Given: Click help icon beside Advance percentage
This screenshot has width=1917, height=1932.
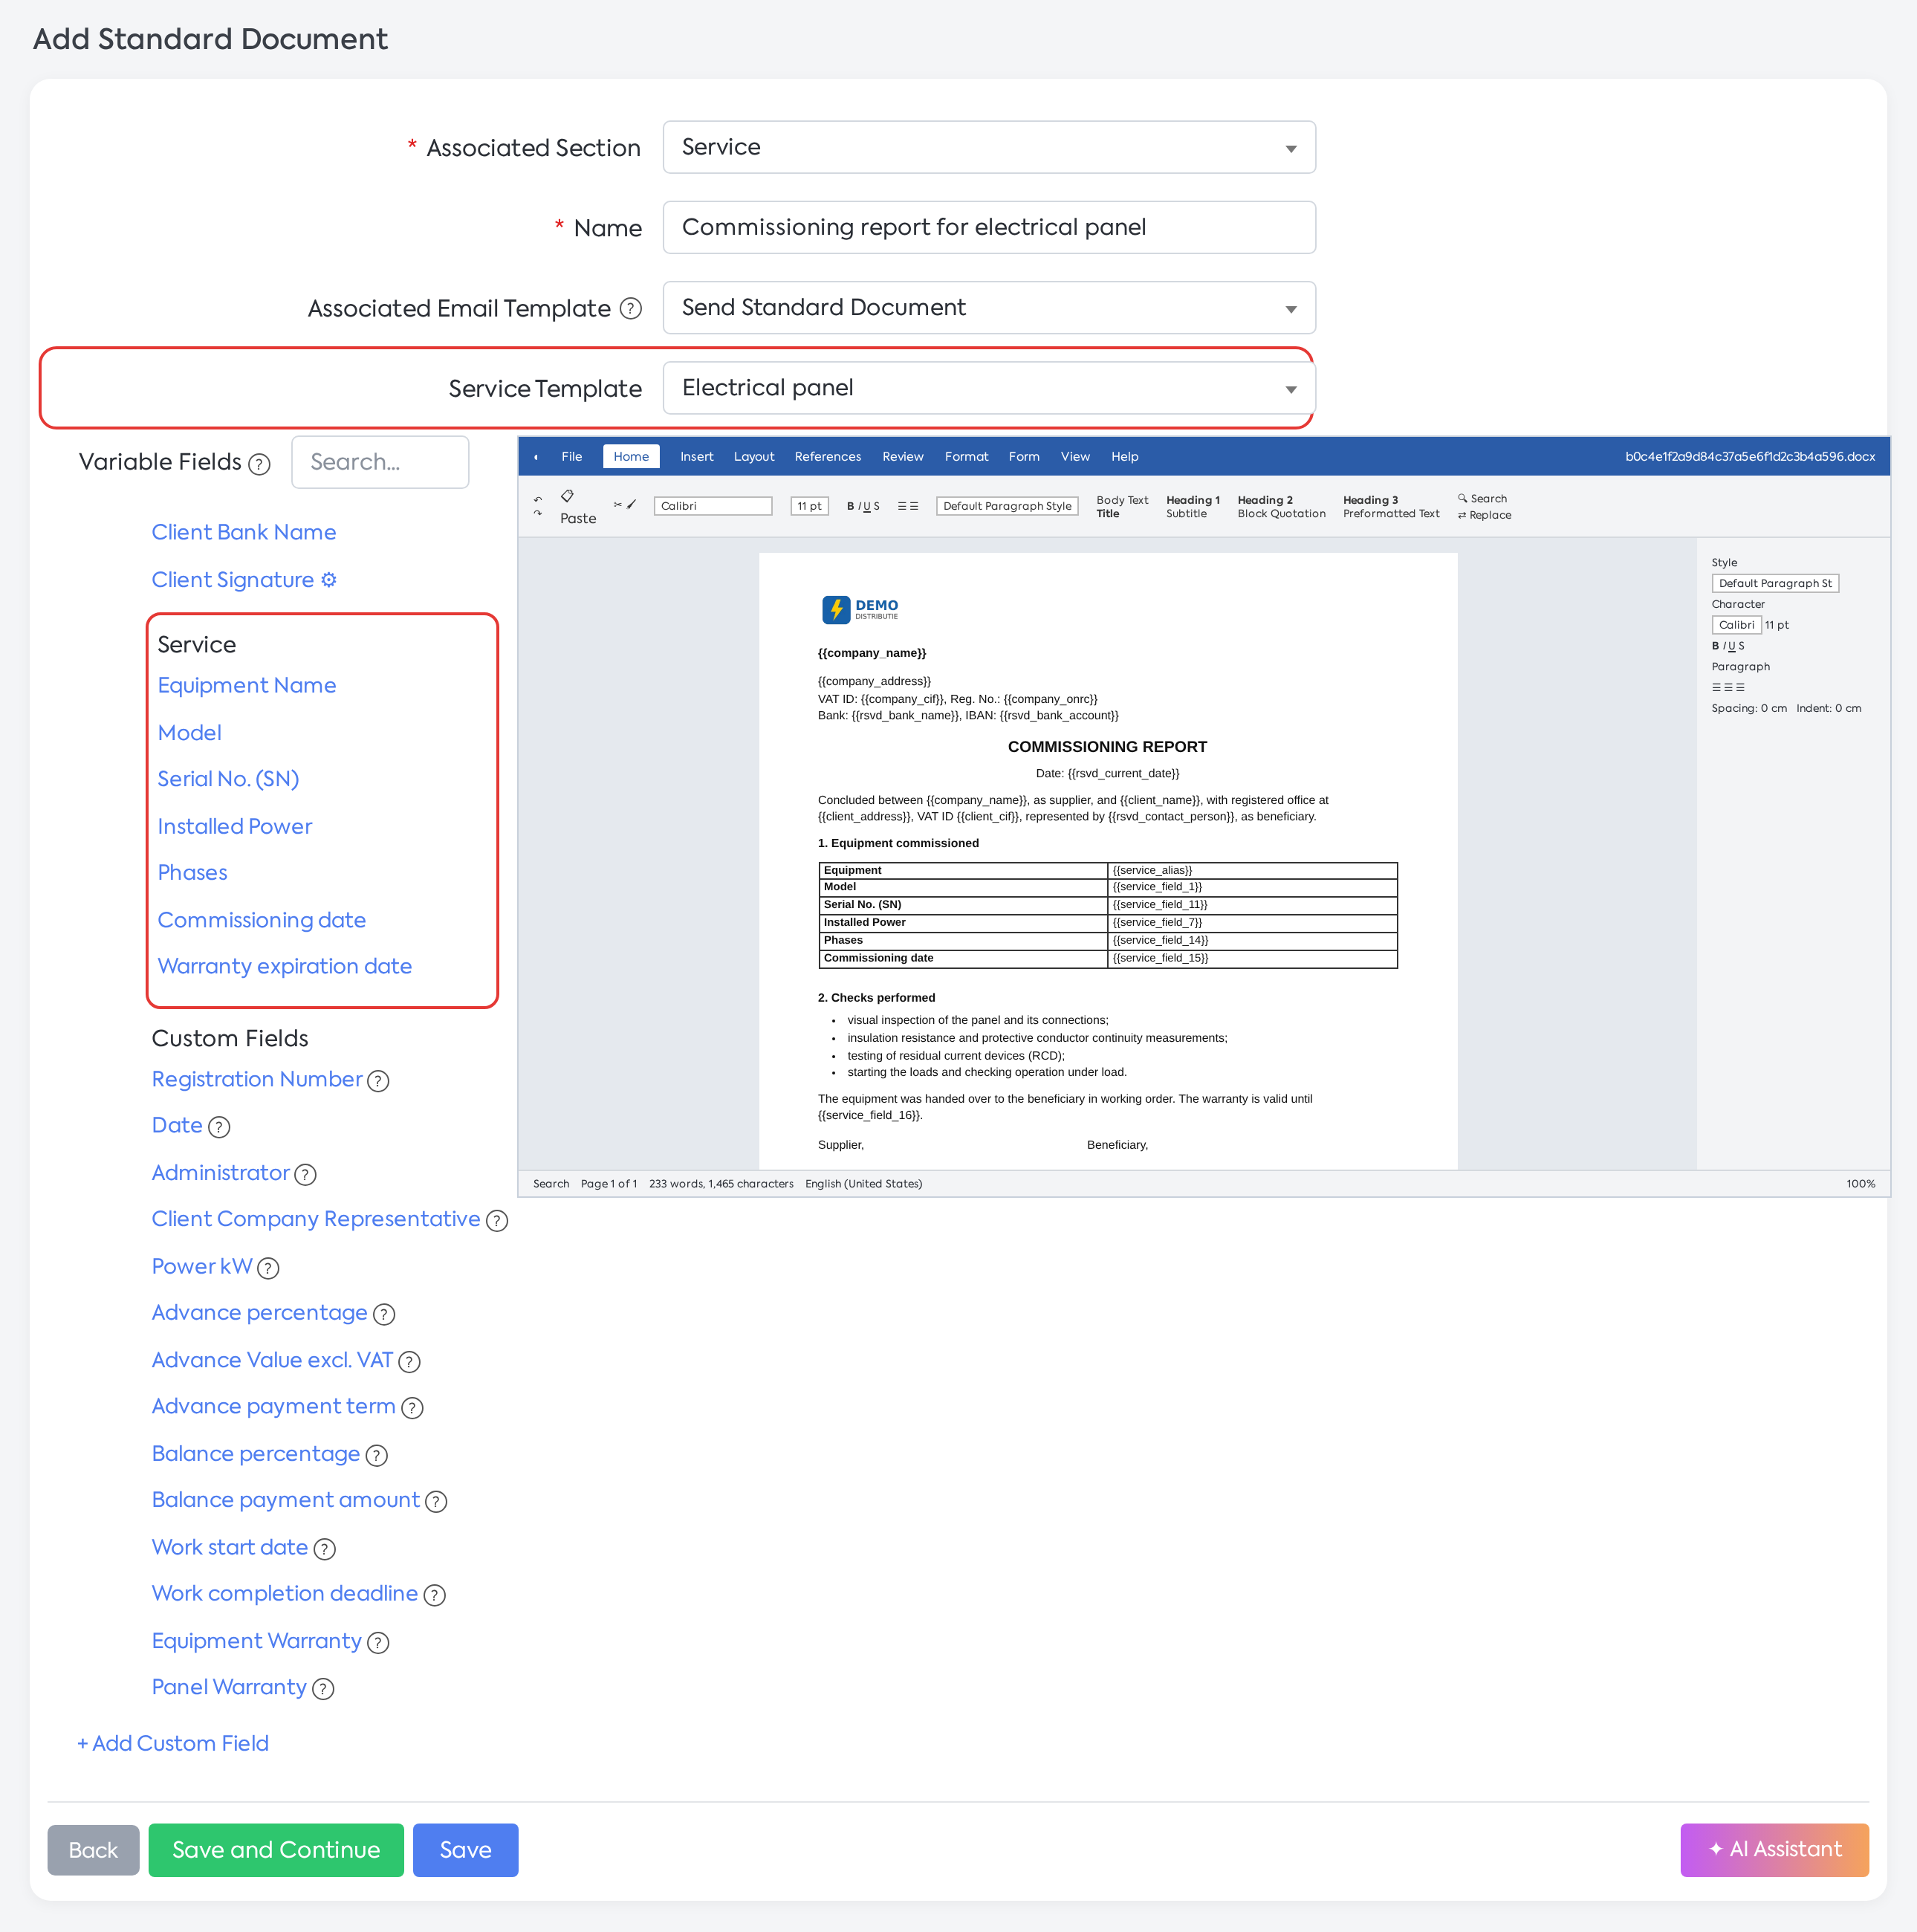Looking at the screenshot, I should tap(384, 1314).
